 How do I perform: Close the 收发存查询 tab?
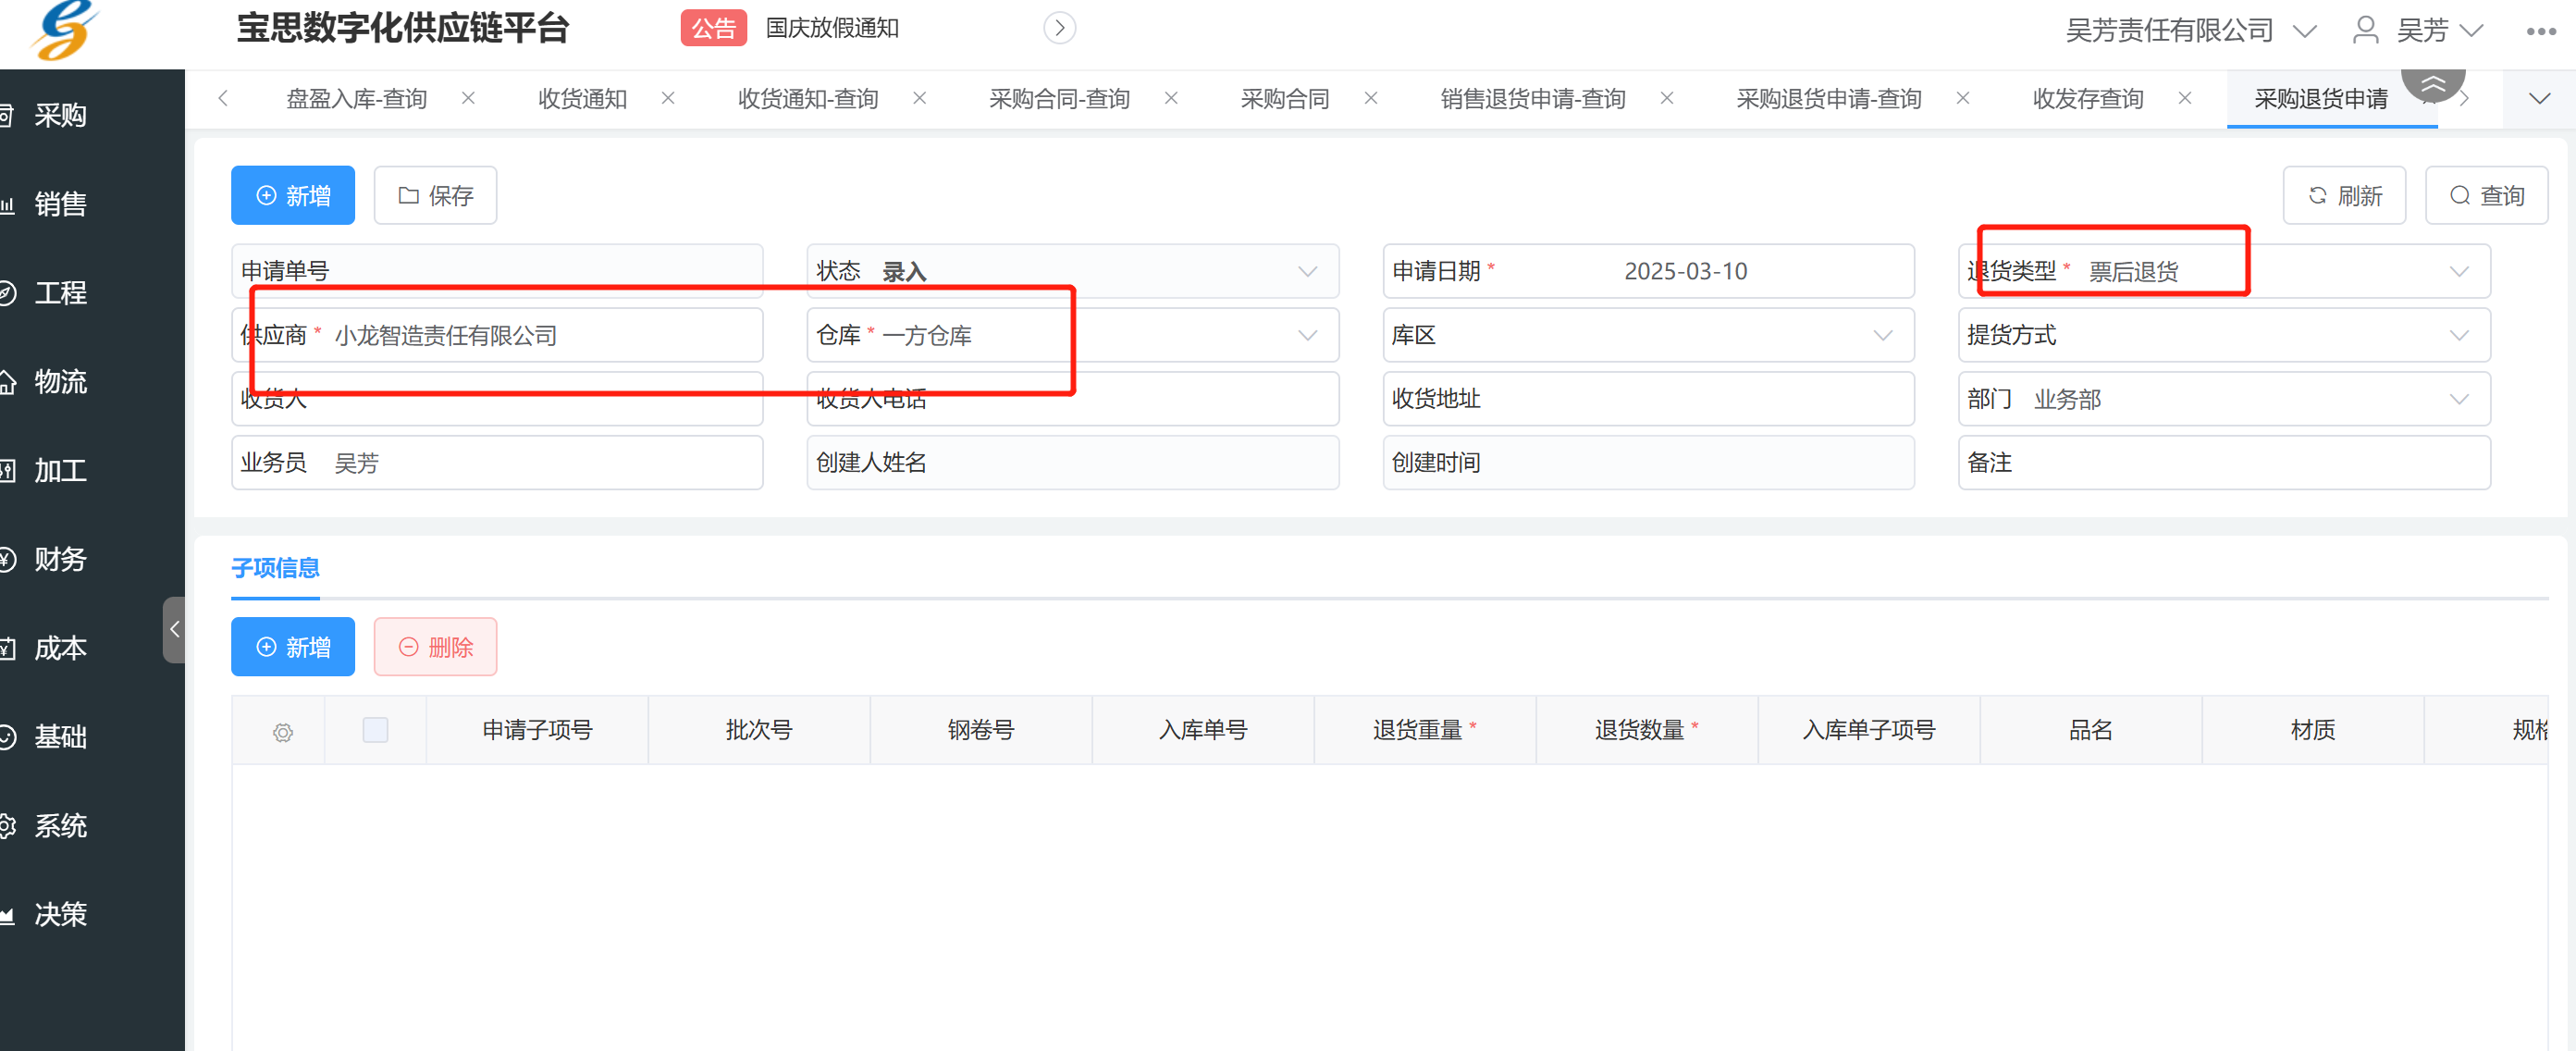(2185, 98)
